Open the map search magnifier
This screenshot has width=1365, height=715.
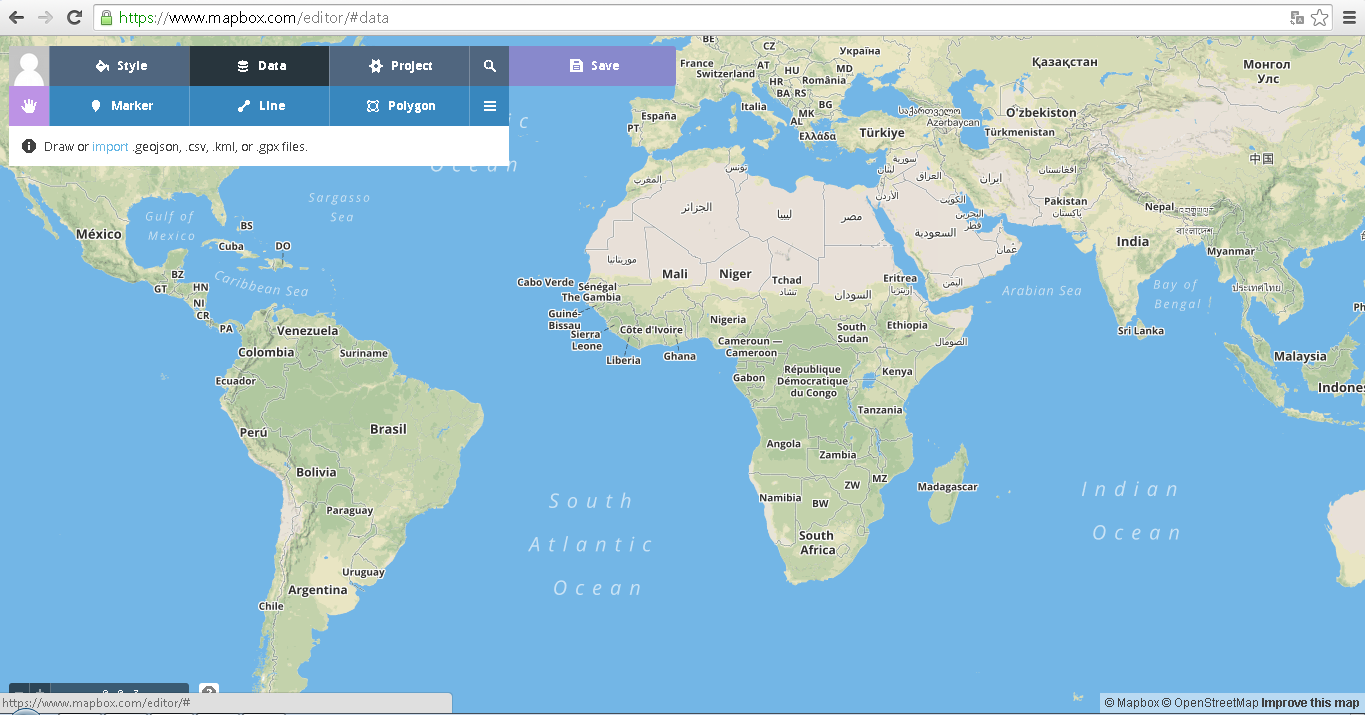coord(489,66)
